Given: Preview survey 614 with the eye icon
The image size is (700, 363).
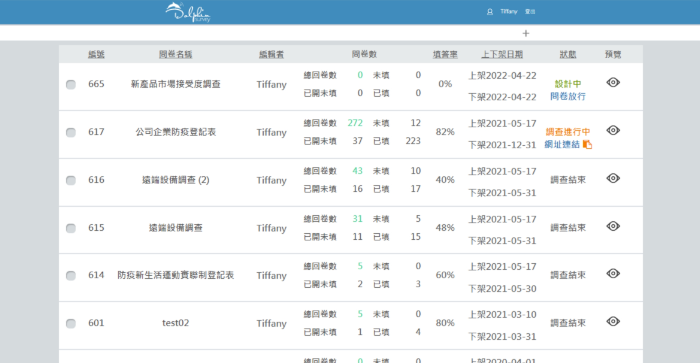Looking at the screenshot, I should [613, 273].
